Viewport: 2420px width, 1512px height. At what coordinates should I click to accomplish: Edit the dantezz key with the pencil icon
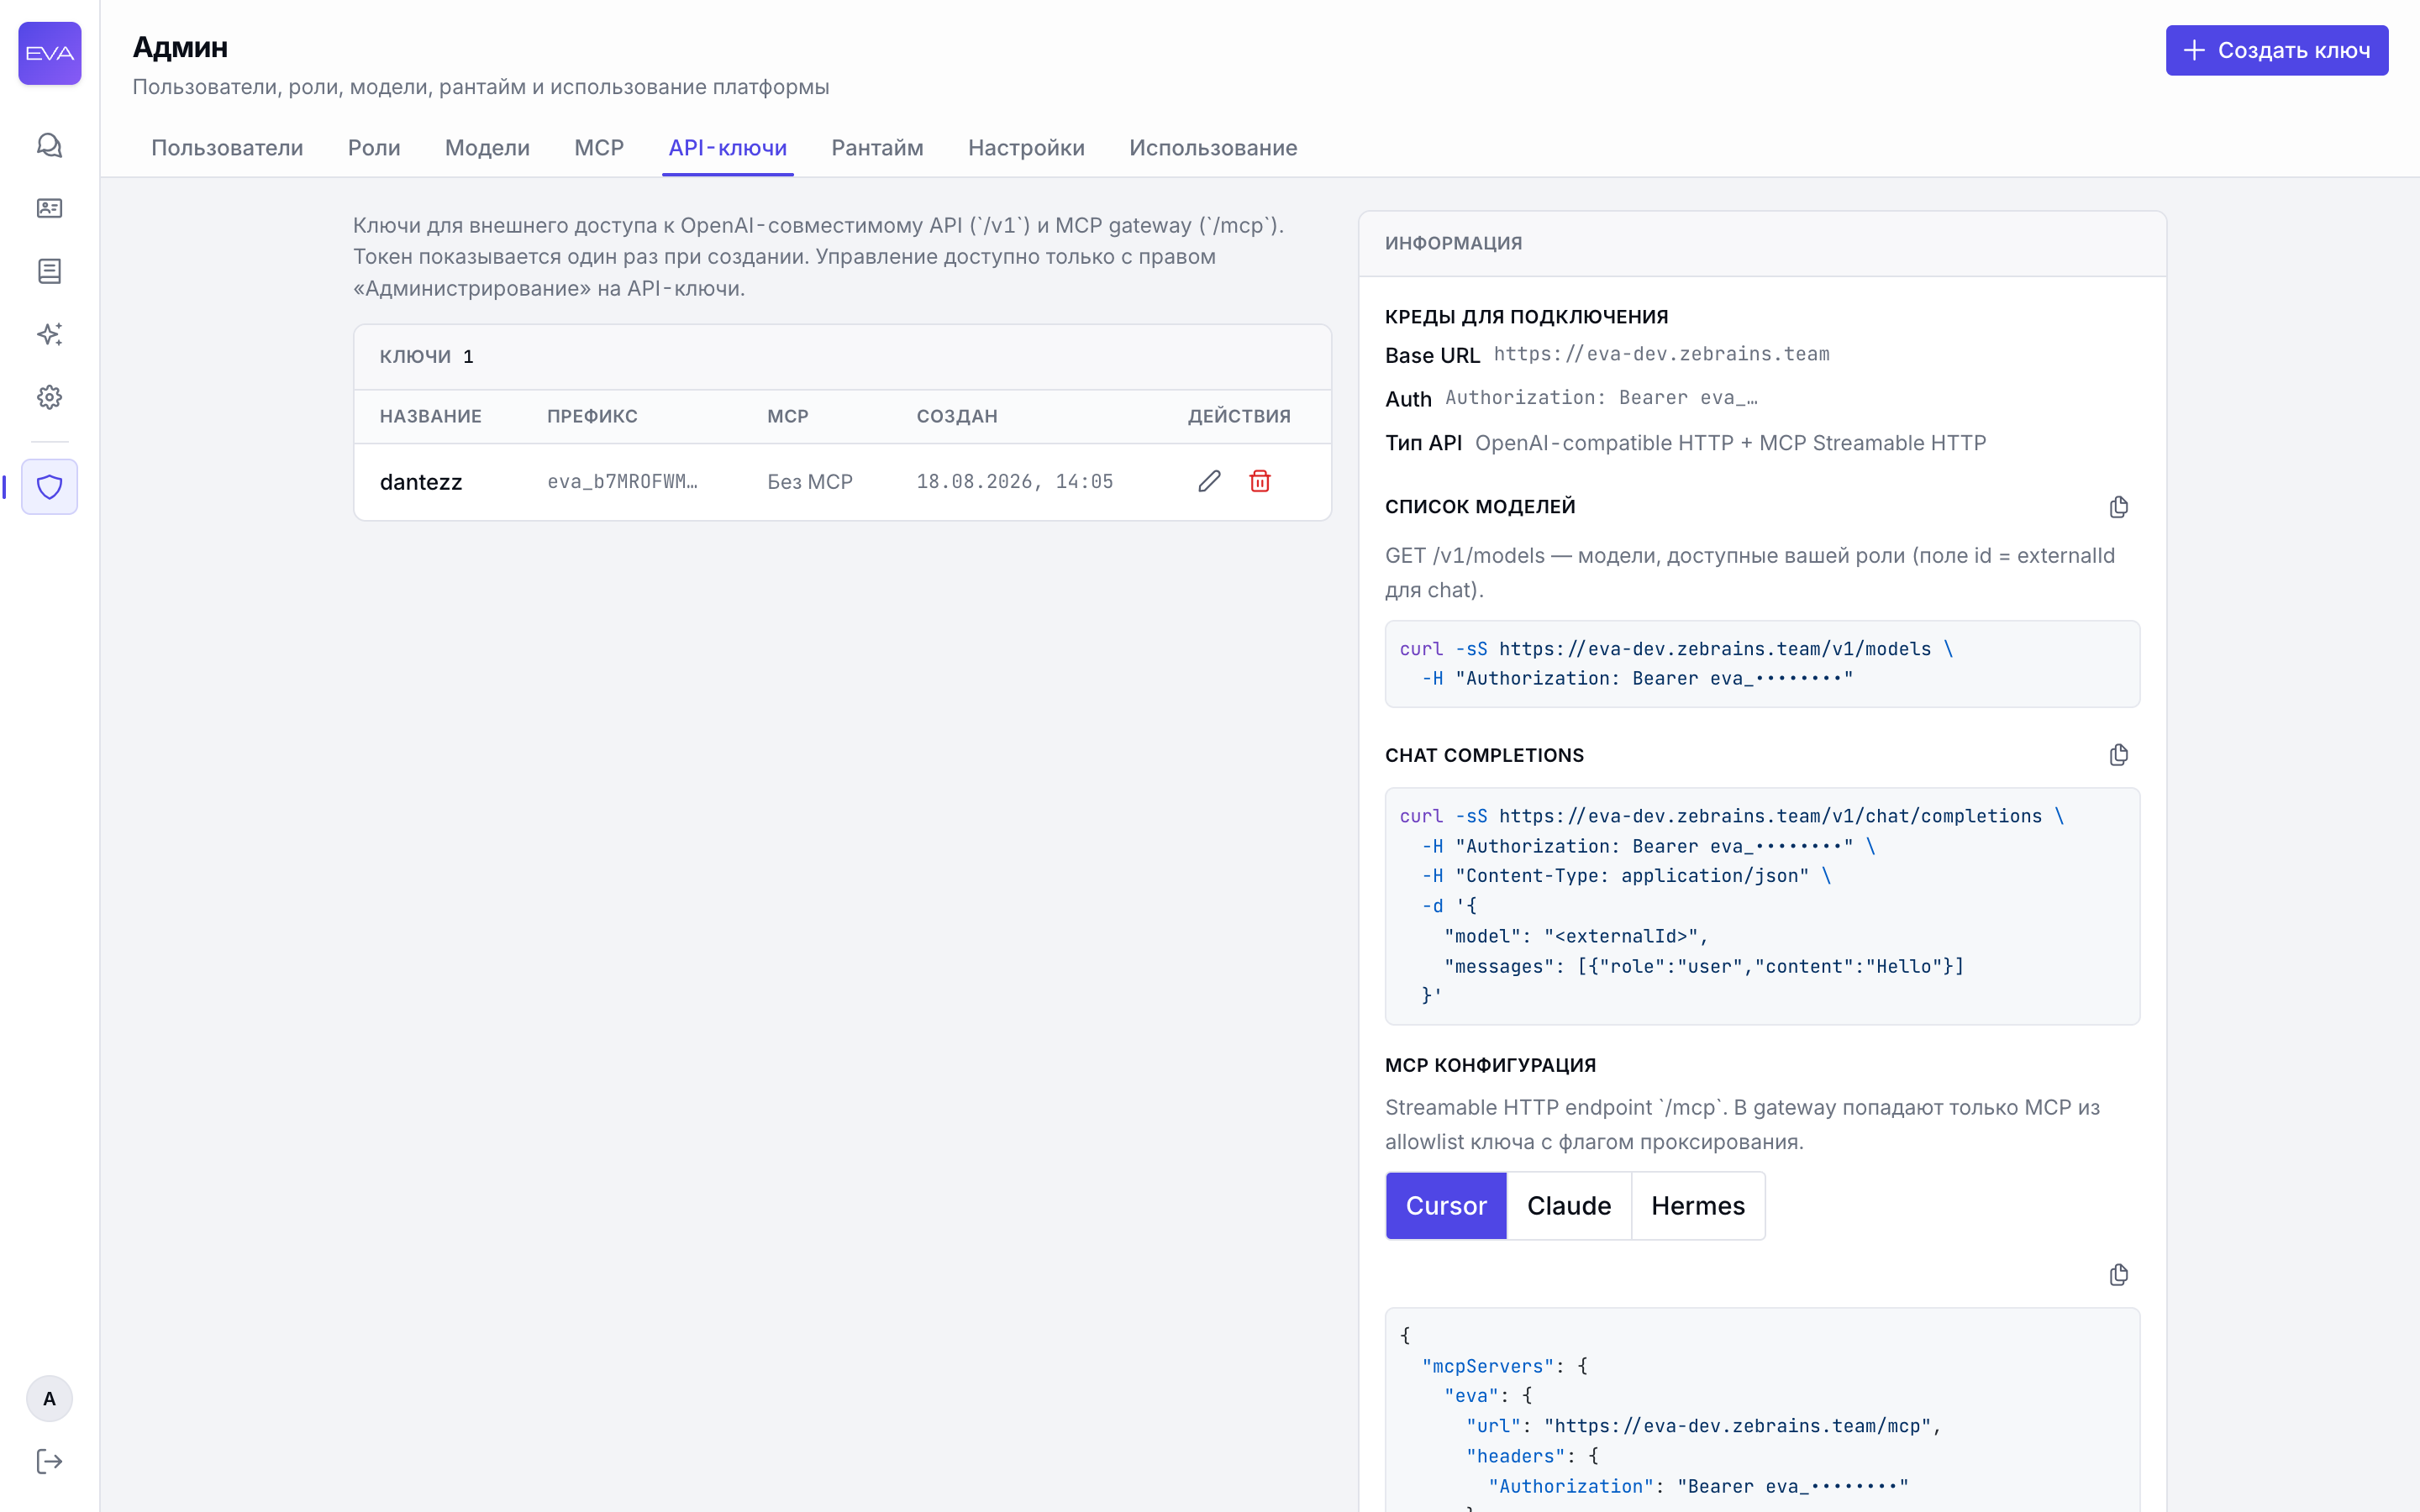click(1209, 481)
